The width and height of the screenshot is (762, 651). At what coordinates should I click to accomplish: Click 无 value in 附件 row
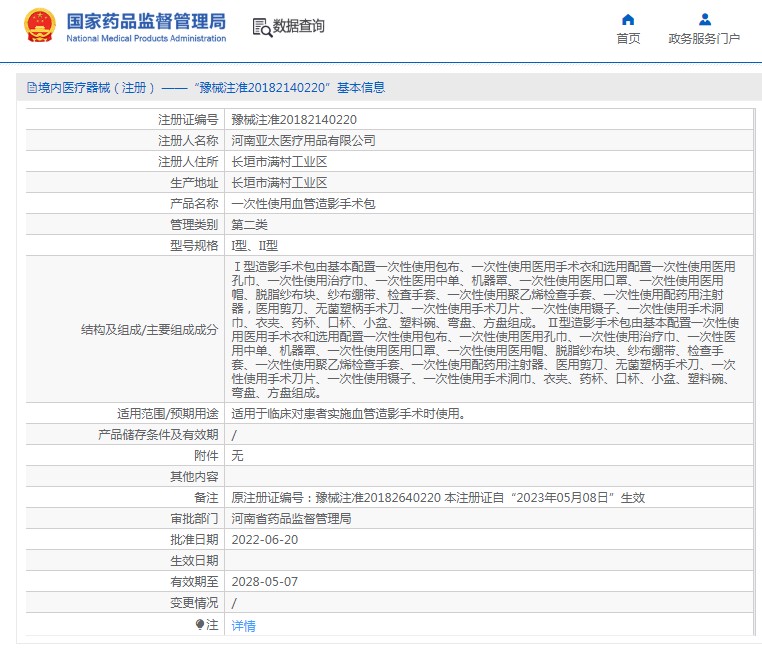[237, 455]
